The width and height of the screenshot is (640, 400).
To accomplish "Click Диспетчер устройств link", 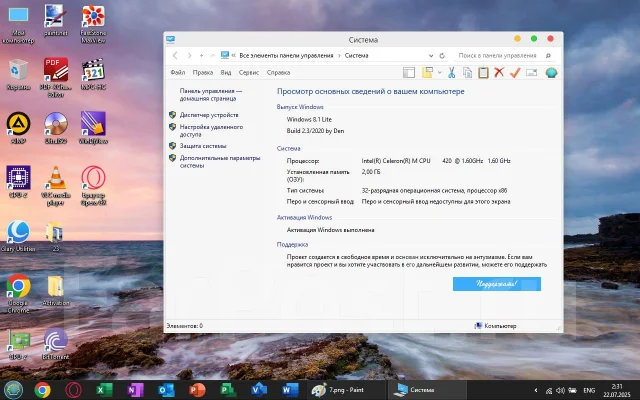I will pos(209,115).
